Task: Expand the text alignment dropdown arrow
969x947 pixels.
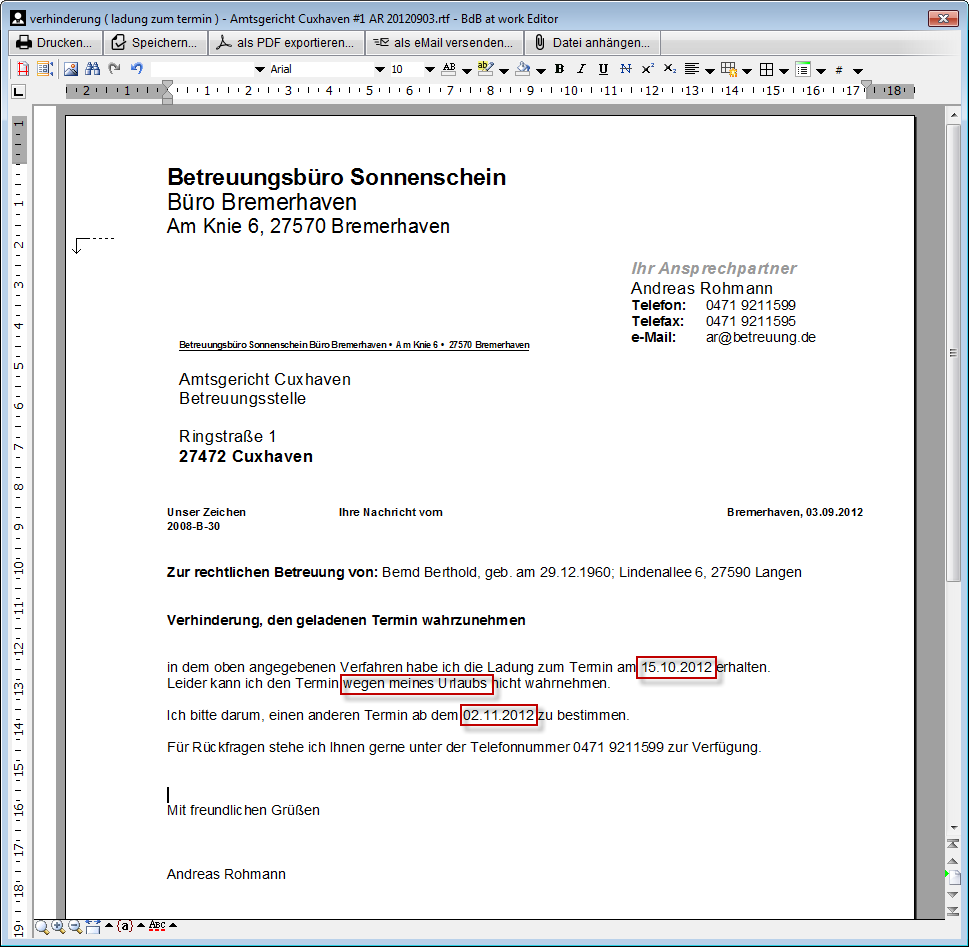Action: [709, 70]
